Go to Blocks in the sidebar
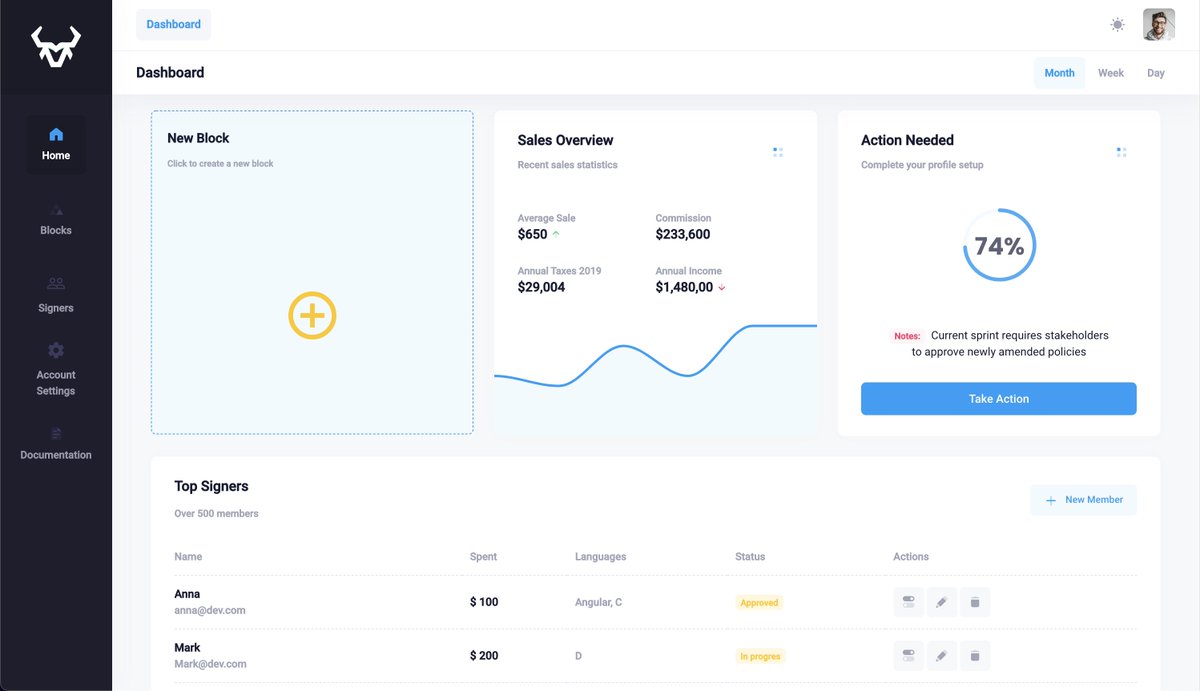The height and width of the screenshot is (691, 1200). (56, 219)
